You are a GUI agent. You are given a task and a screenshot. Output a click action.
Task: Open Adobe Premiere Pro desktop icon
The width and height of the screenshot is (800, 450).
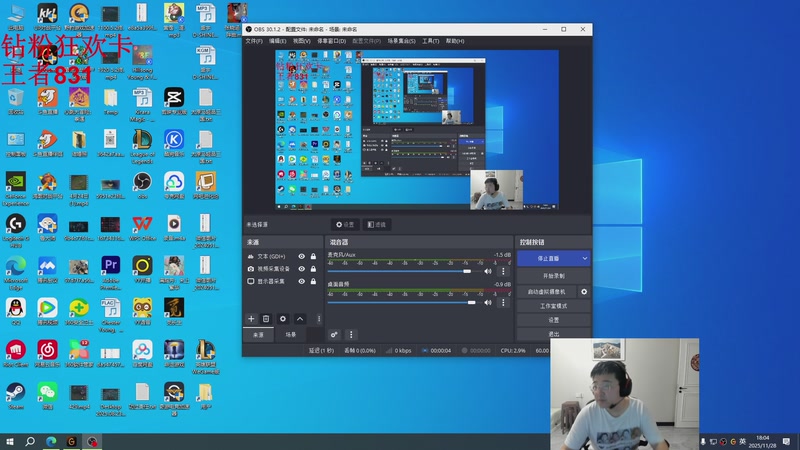click(x=111, y=273)
